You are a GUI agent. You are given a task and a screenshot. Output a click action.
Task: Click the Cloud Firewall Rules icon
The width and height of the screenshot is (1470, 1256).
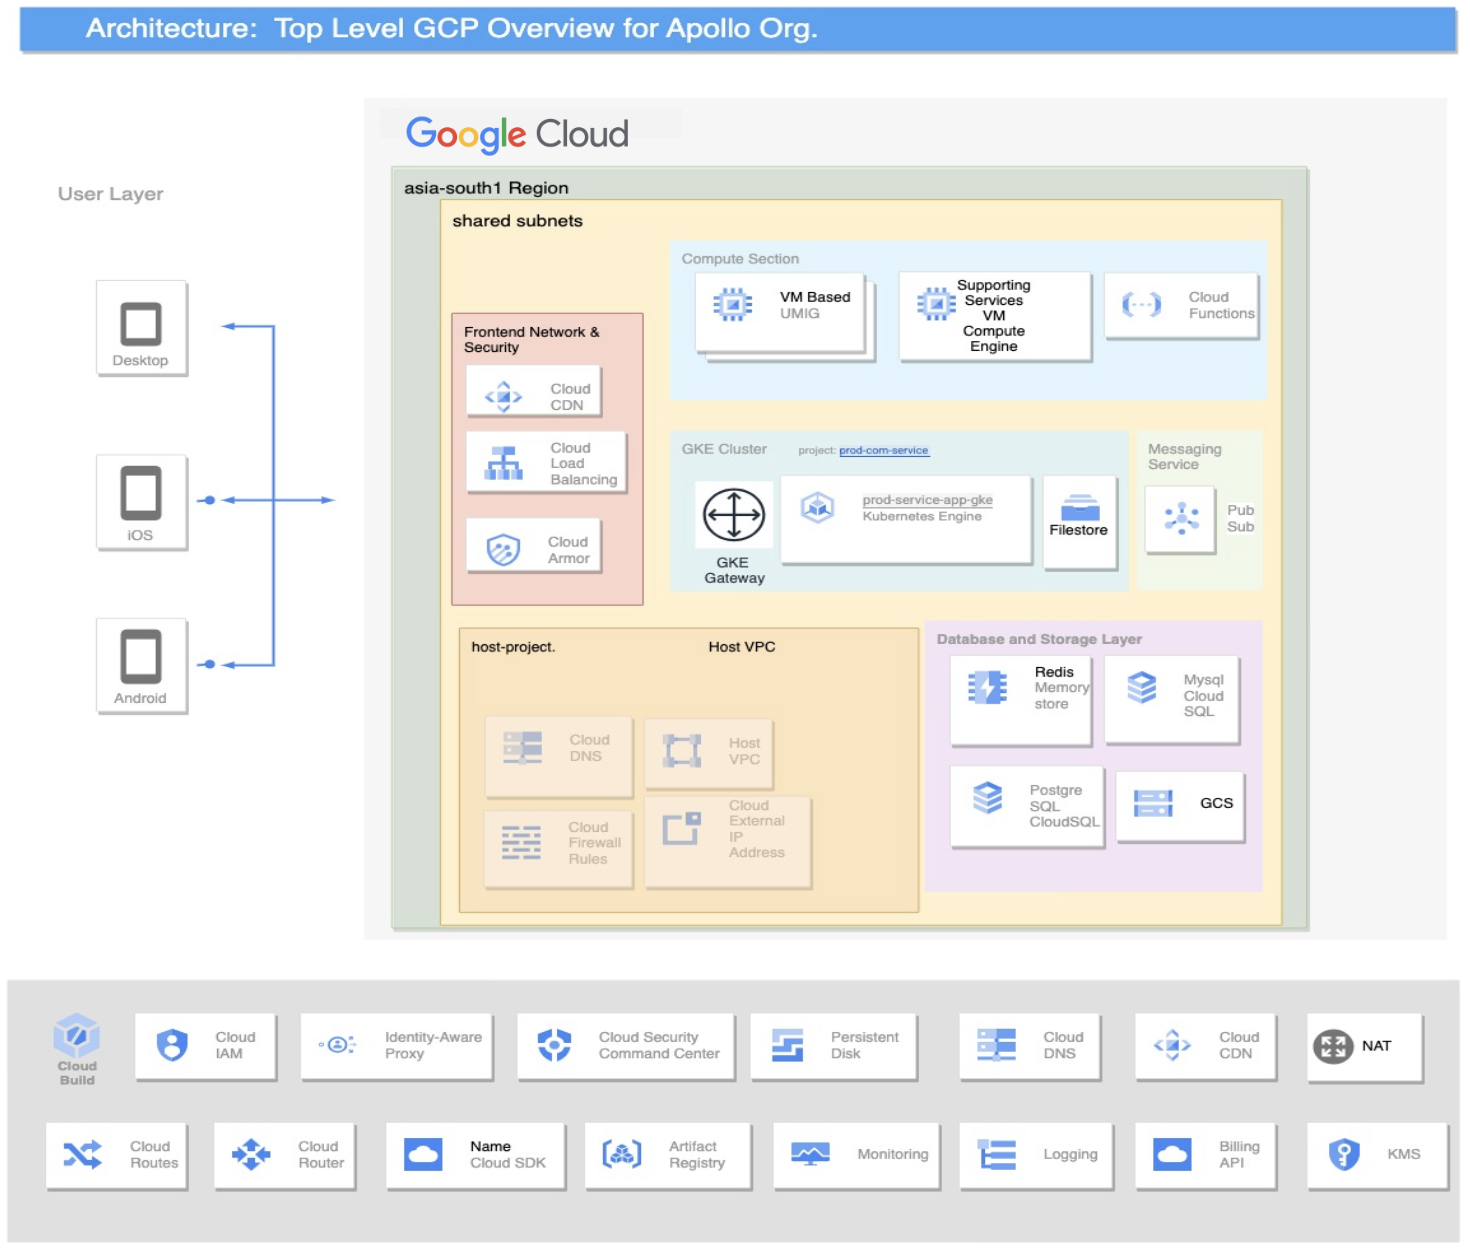[521, 843]
